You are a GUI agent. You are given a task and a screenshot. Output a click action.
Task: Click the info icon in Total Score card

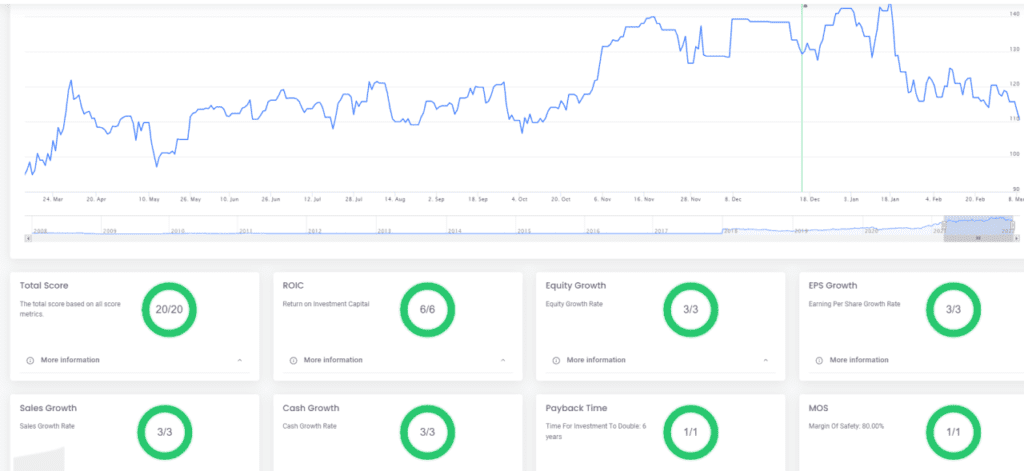(29, 360)
